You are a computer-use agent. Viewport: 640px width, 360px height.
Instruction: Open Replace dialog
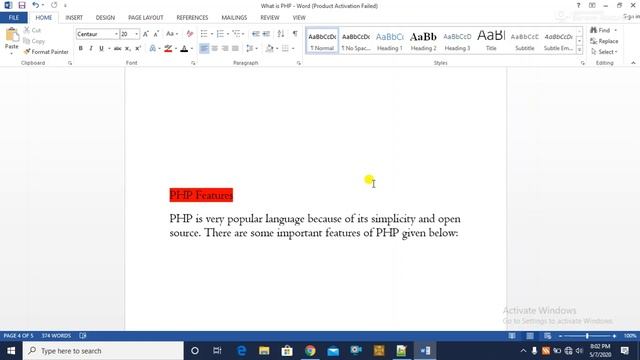point(604,41)
